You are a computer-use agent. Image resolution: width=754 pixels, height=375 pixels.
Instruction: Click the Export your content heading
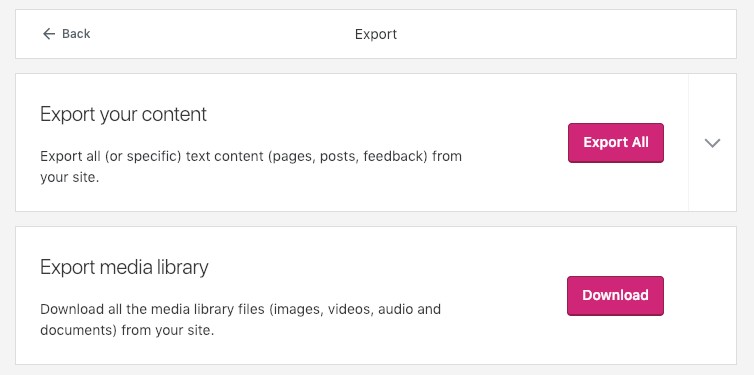(x=124, y=114)
